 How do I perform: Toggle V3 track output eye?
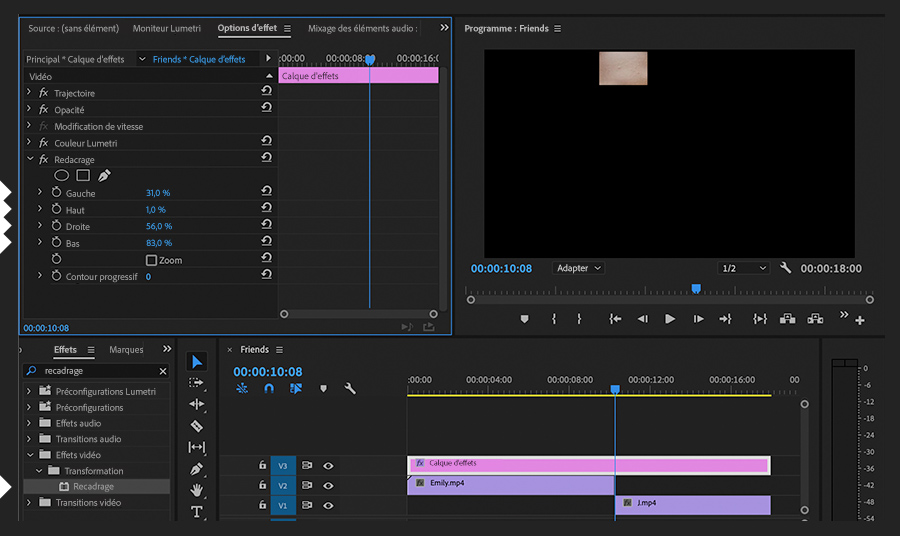coord(328,465)
